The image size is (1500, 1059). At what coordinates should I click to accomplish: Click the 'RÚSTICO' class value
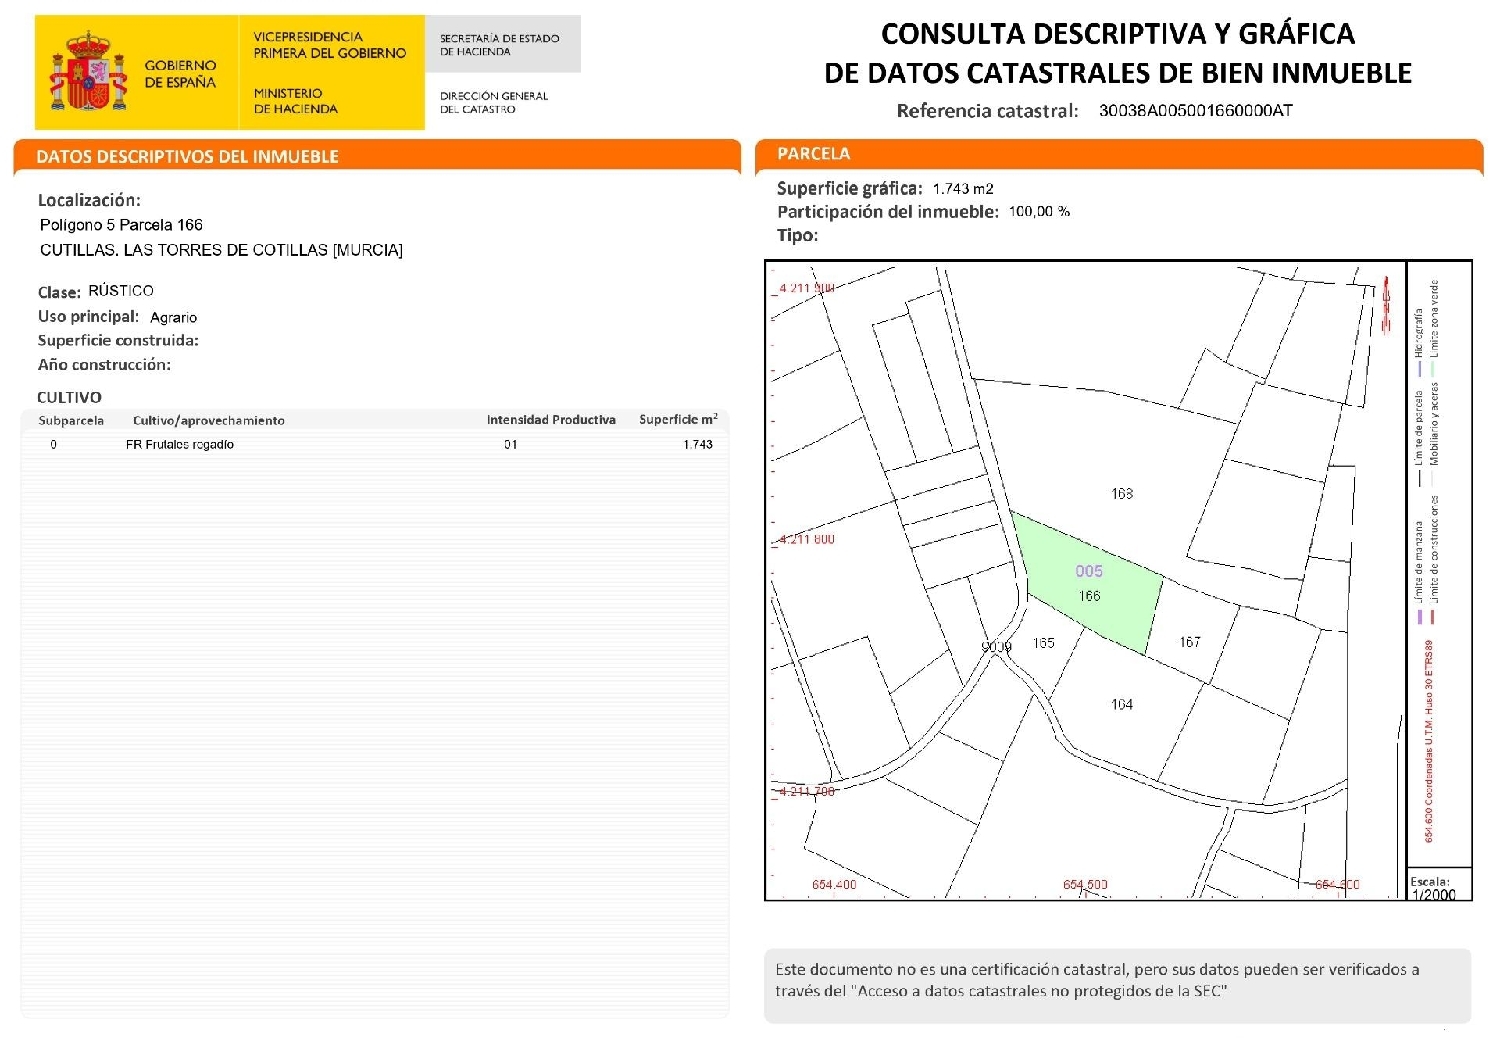point(121,291)
